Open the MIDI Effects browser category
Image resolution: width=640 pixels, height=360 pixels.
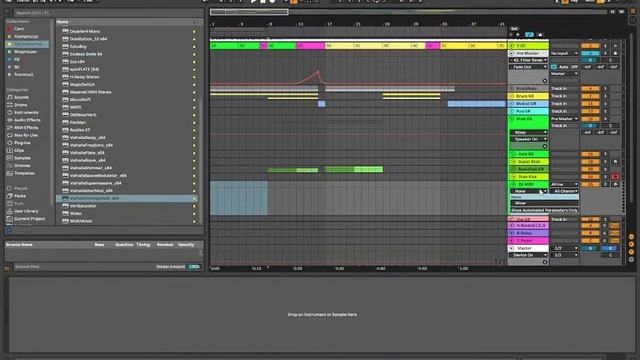(x=26, y=127)
